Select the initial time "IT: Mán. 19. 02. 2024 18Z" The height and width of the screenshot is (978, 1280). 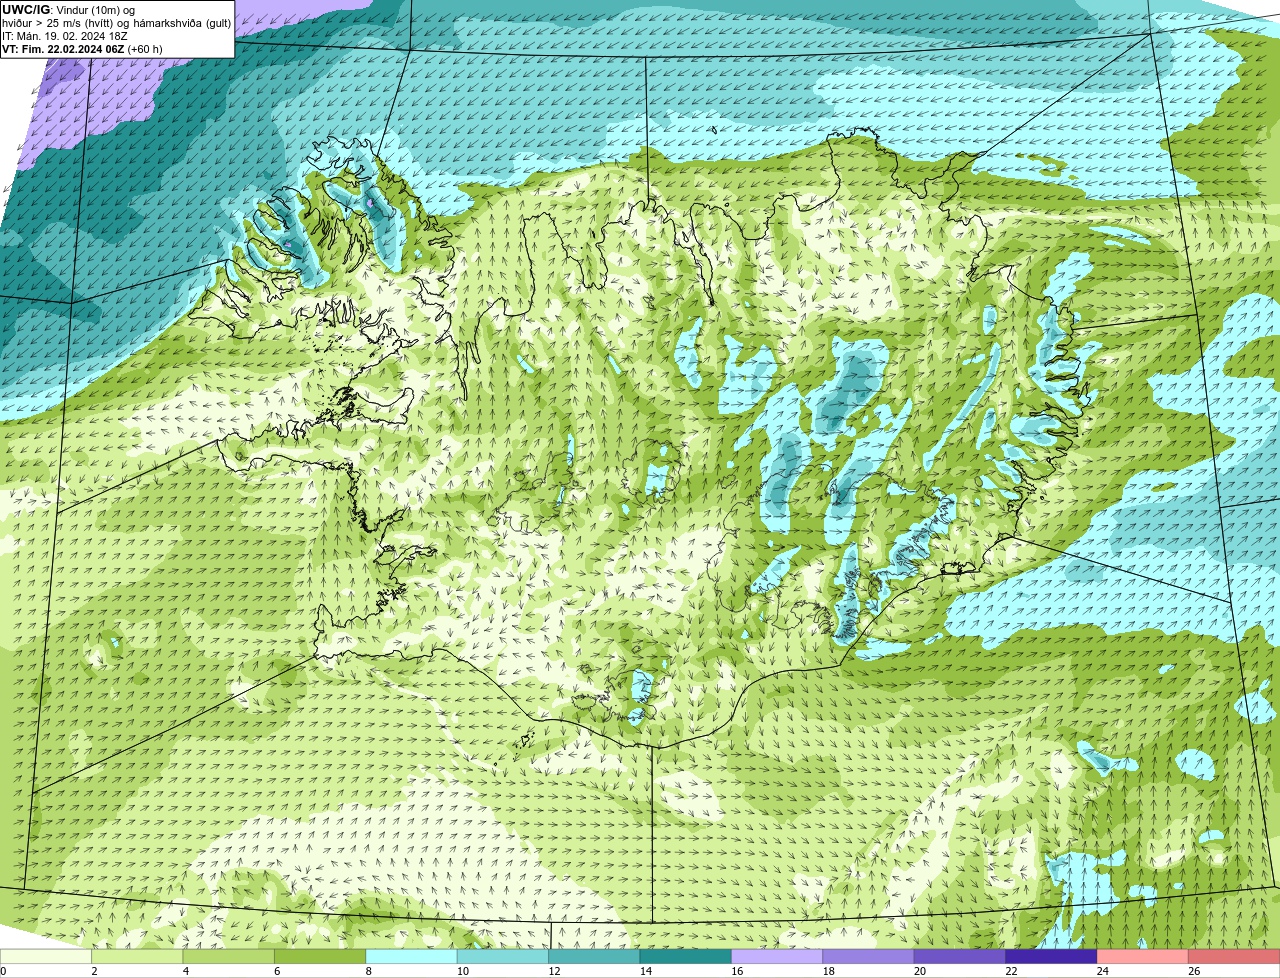(65, 36)
